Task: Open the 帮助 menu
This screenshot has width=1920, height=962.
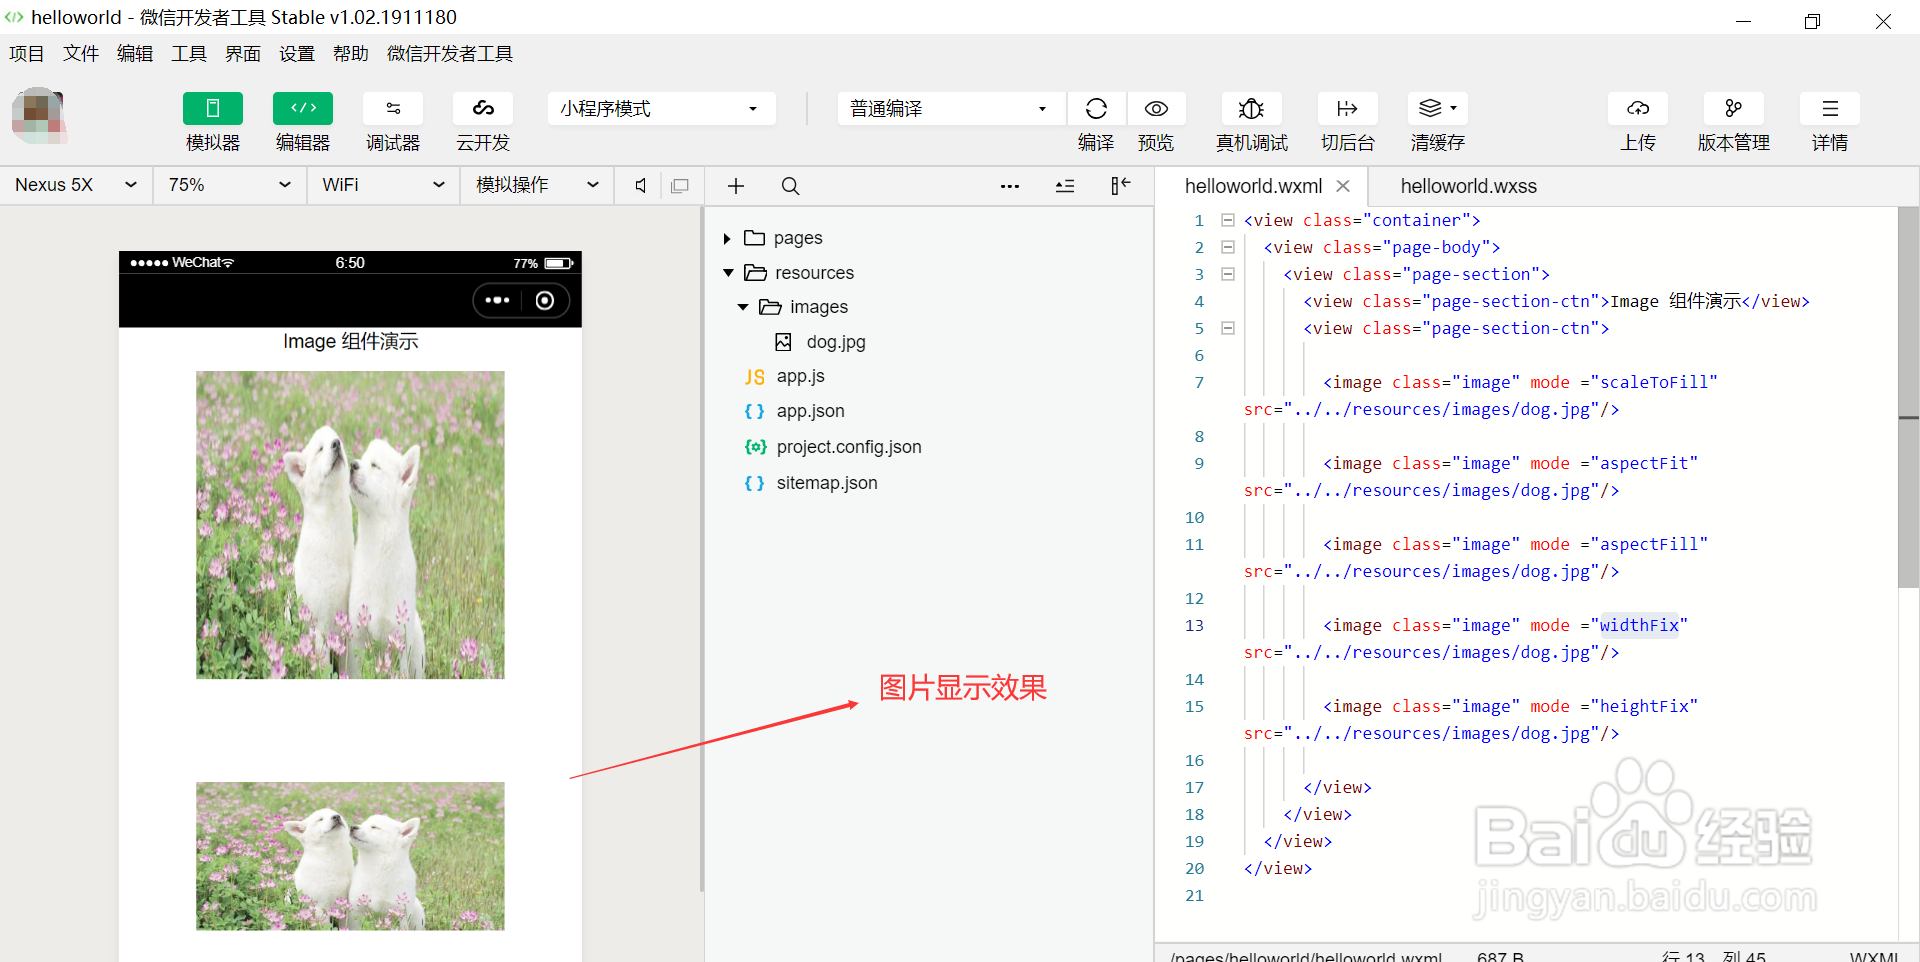Action: tap(351, 54)
